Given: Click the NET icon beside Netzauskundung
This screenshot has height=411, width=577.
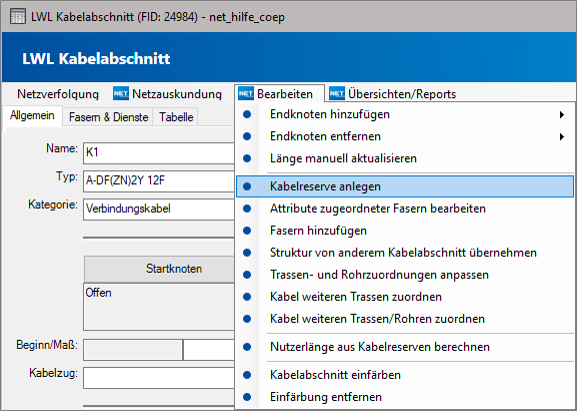Looking at the screenshot, I should (121, 93).
